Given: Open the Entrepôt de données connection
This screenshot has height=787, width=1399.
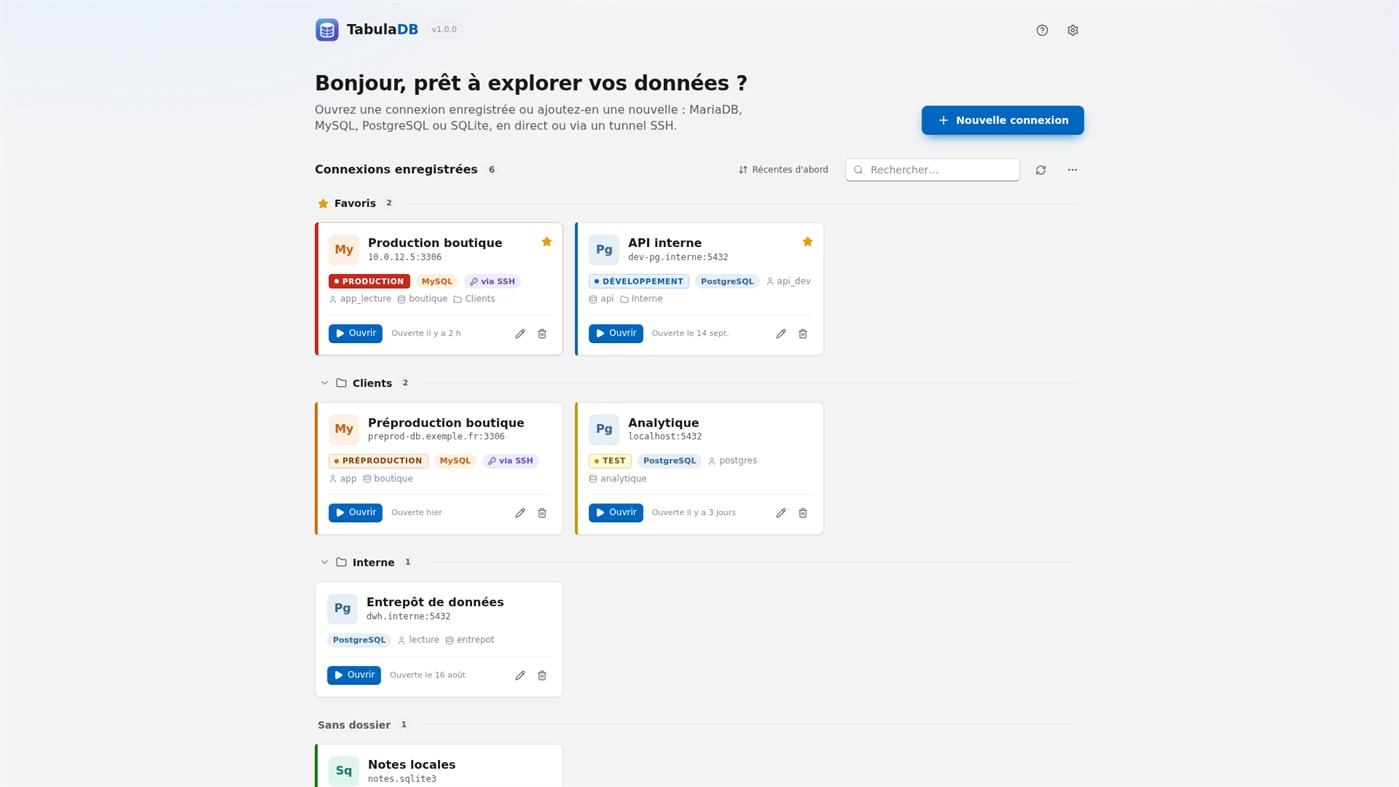Looking at the screenshot, I should pyautogui.click(x=354, y=675).
